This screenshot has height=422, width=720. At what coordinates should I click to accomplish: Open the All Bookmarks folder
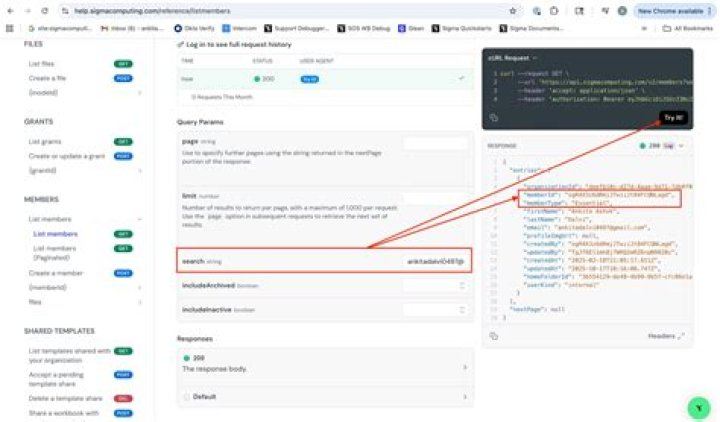tap(687, 28)
